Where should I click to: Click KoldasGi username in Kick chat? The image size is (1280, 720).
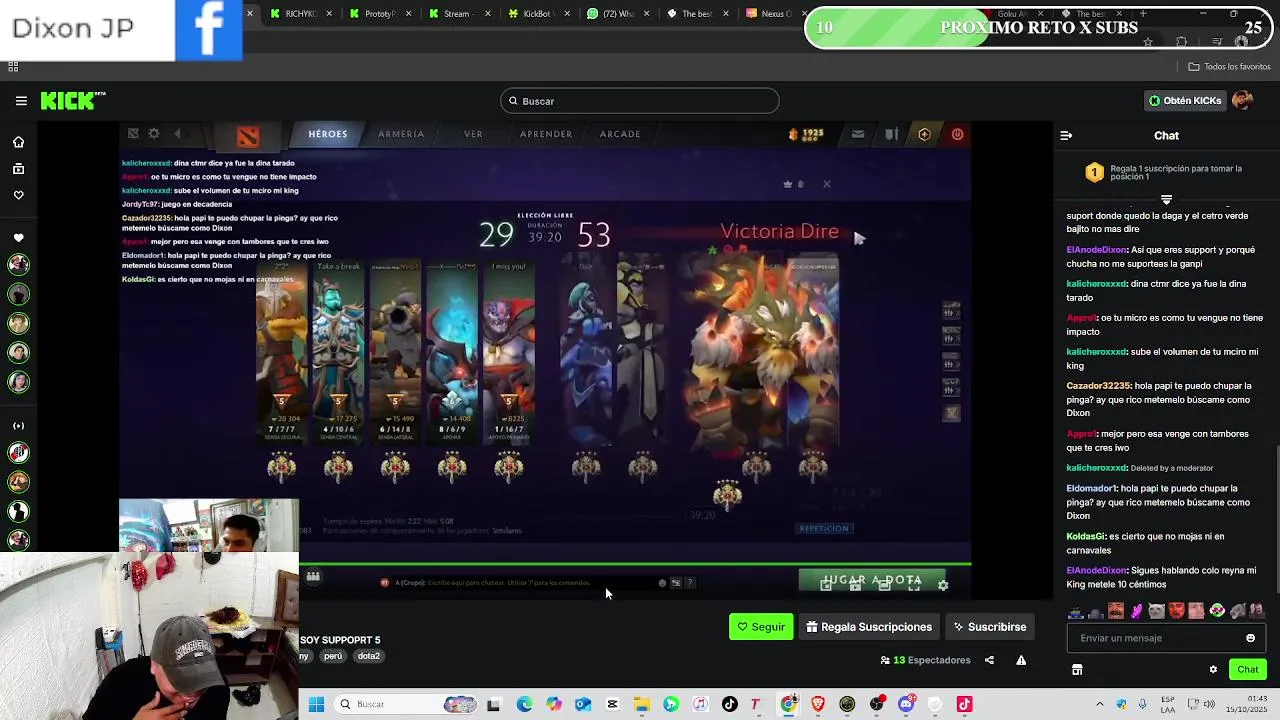click(x=1086, y=537)
